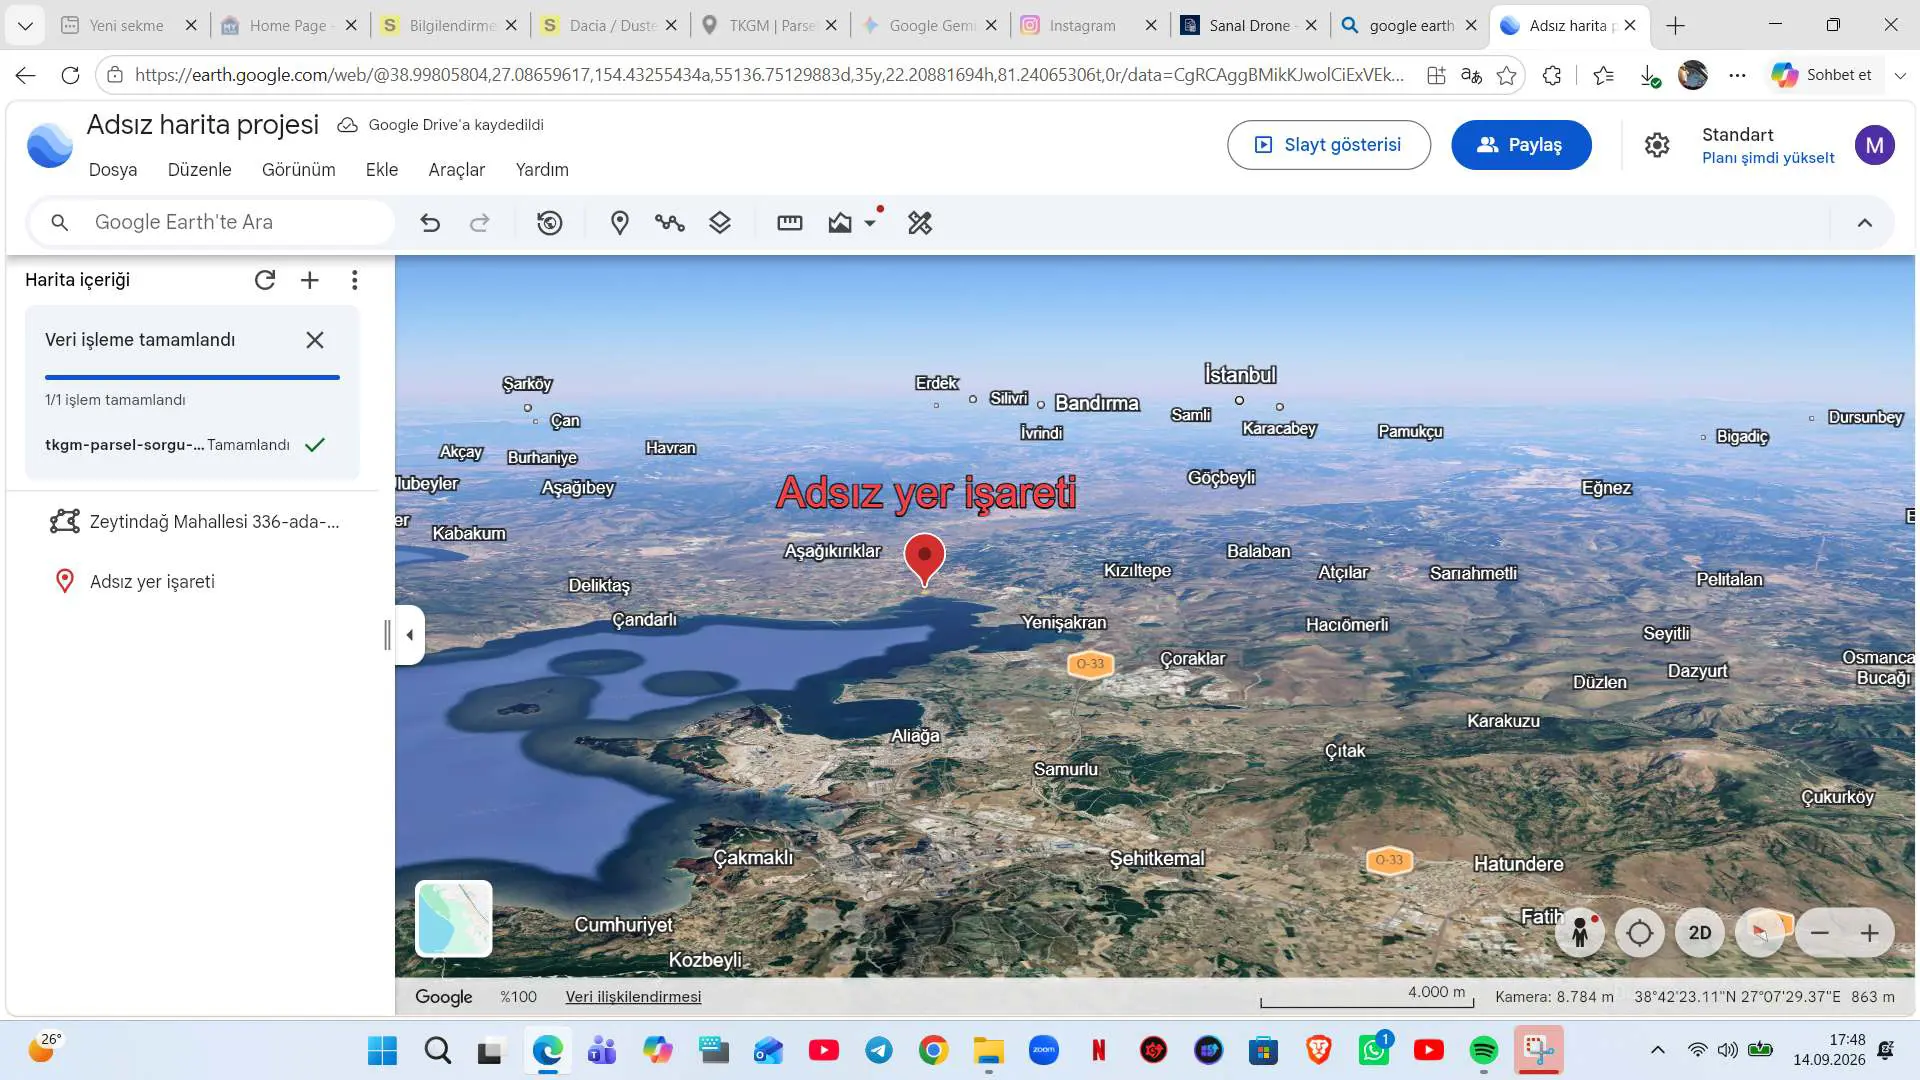Open Telegram from the taskbar
This screenshot has width=1920, height=1080.
pyautogui.click(x=879, y=1050)
